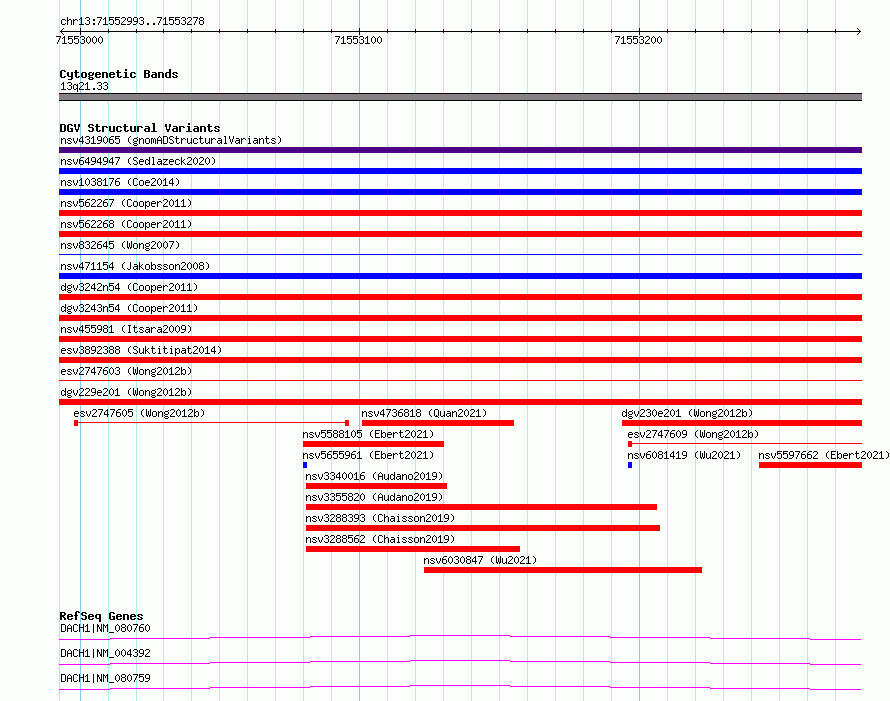The width and height of the screenshot is (890, 701).
Task: Click the RefSeq Genes track heading
Action: (101, 616)
